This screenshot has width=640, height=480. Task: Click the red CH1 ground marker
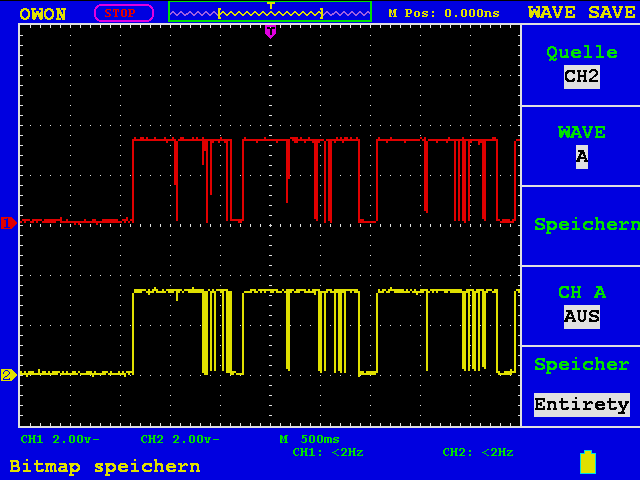[9, 223]
